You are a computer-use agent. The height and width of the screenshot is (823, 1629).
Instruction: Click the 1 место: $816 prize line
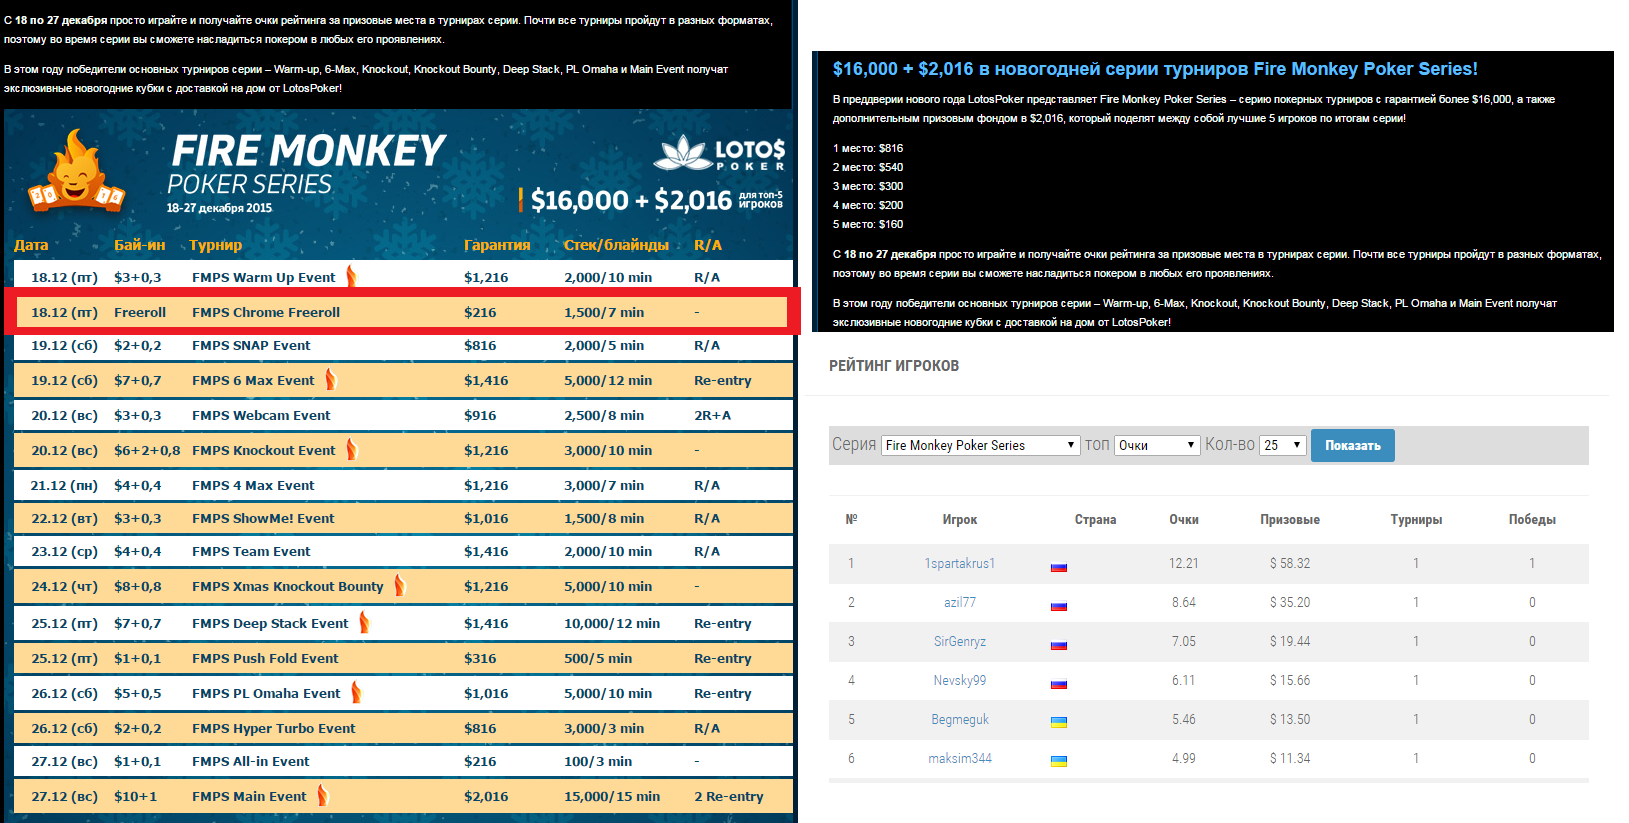pos(868,148)
